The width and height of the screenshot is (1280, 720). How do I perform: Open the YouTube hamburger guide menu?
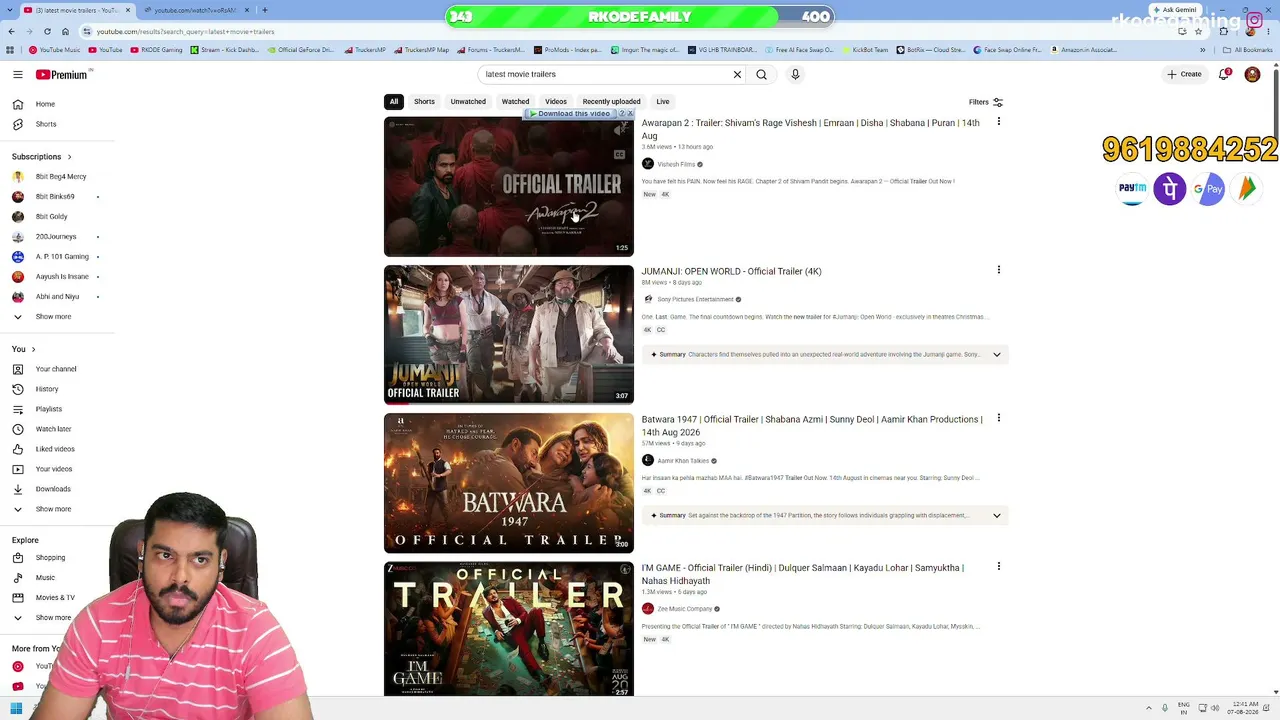click(x=17, y=74)
